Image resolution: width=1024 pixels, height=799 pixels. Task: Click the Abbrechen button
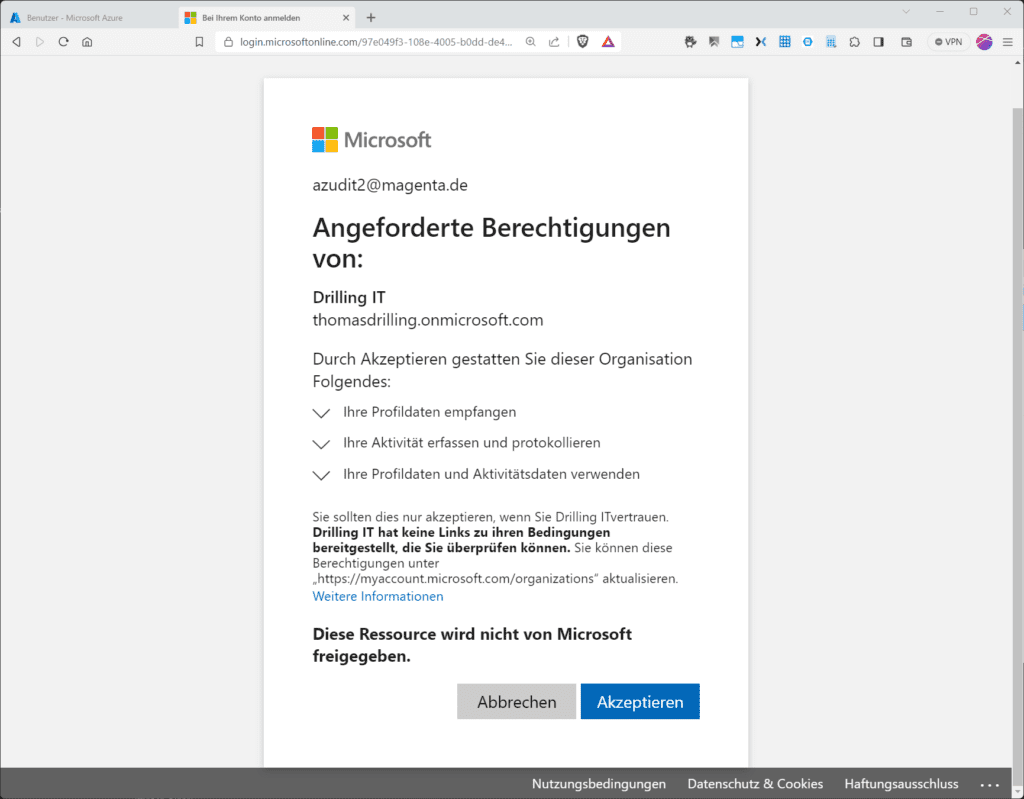pos(517,702)
